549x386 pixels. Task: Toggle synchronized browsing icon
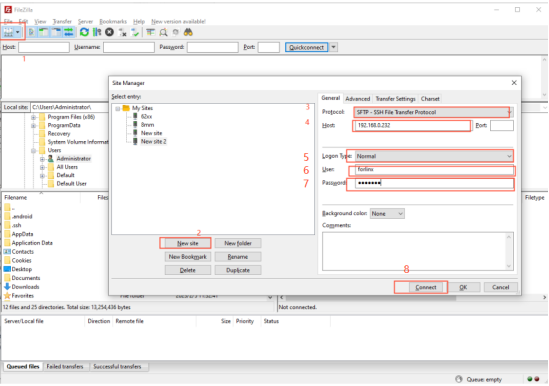[176, 33]
